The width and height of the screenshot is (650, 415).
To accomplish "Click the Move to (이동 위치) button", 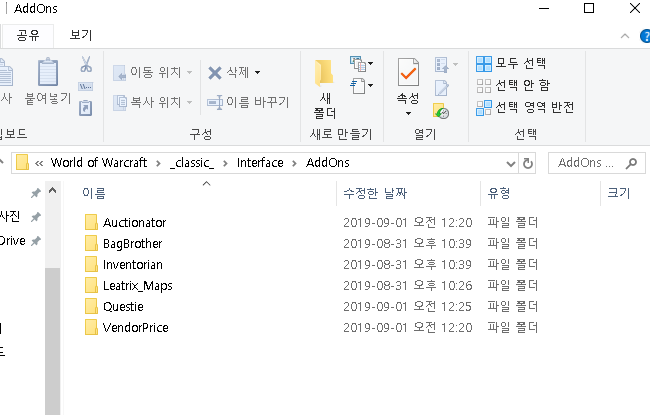I will coord(153,73).
